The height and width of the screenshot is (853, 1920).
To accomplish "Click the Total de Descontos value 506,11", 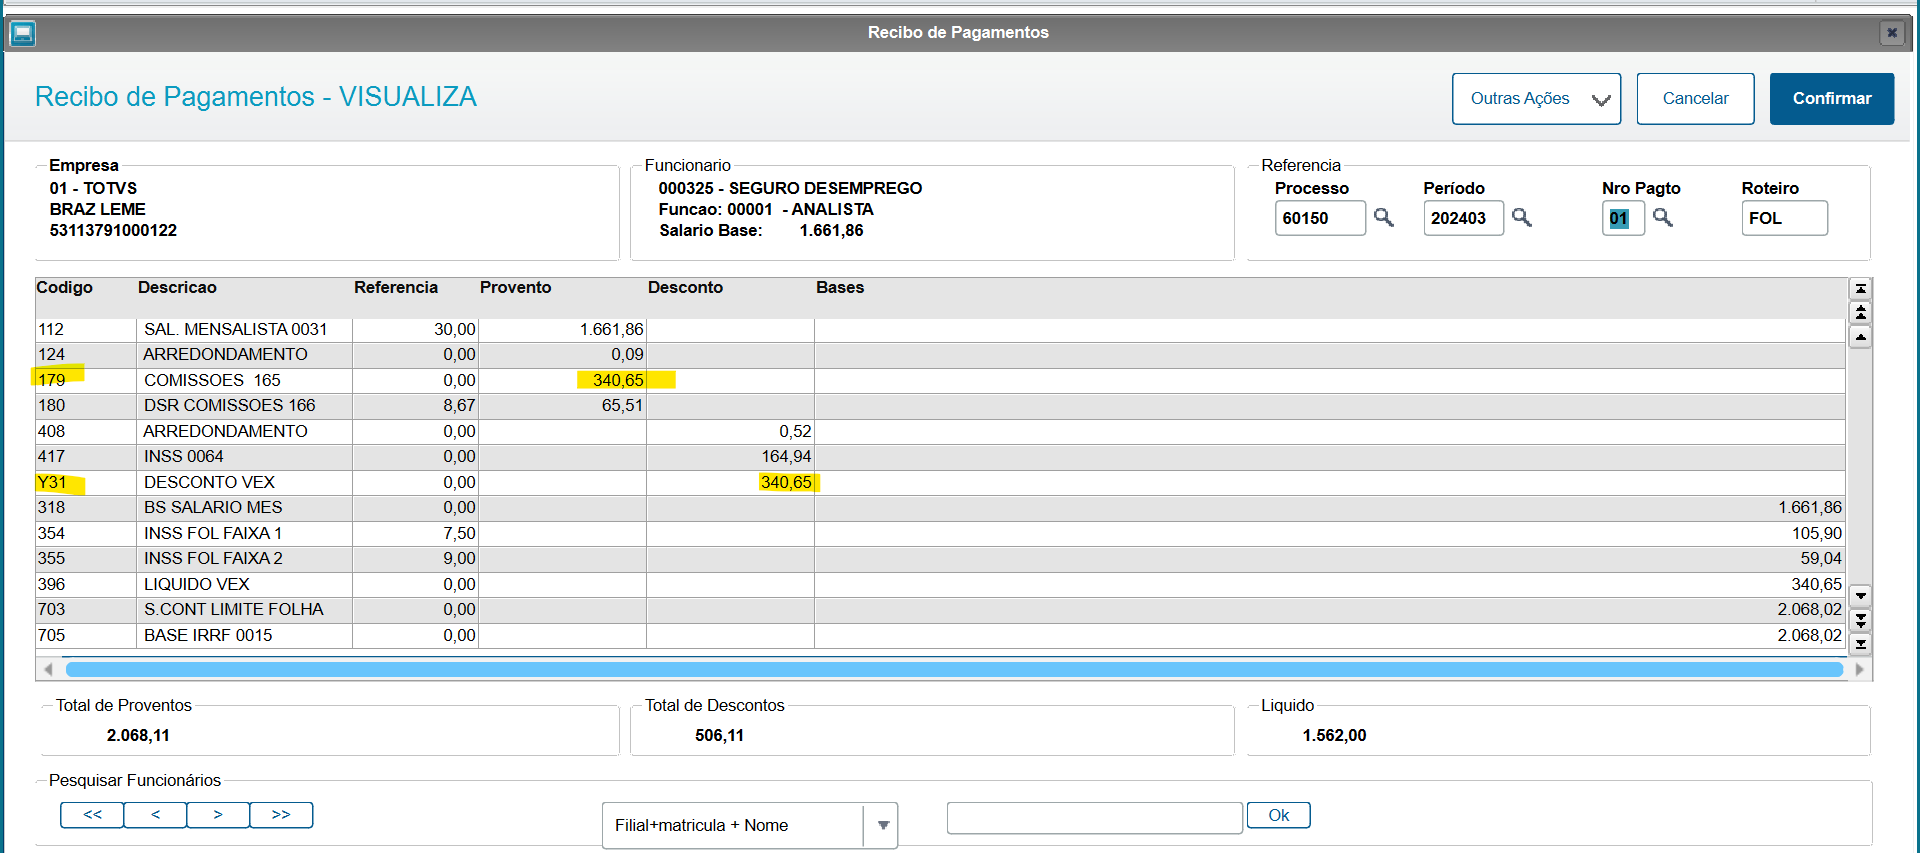I will (719, 735).
